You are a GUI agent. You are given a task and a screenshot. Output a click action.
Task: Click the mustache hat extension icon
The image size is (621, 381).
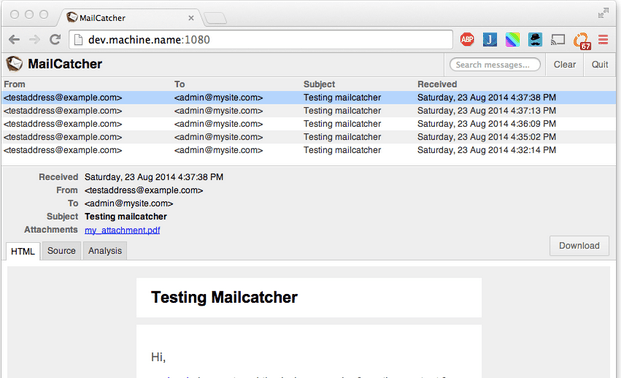535,40
